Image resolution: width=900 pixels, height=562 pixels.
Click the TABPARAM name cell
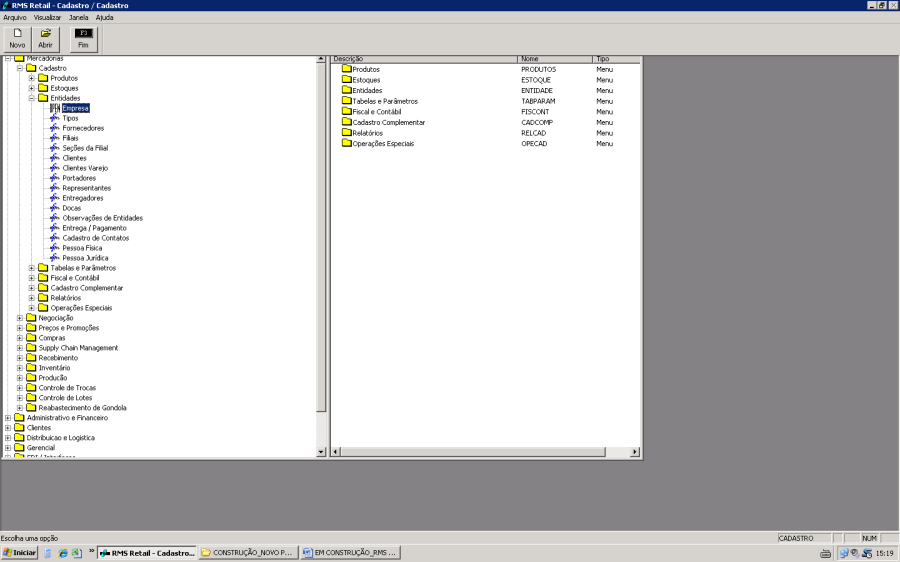coord(538,101)
